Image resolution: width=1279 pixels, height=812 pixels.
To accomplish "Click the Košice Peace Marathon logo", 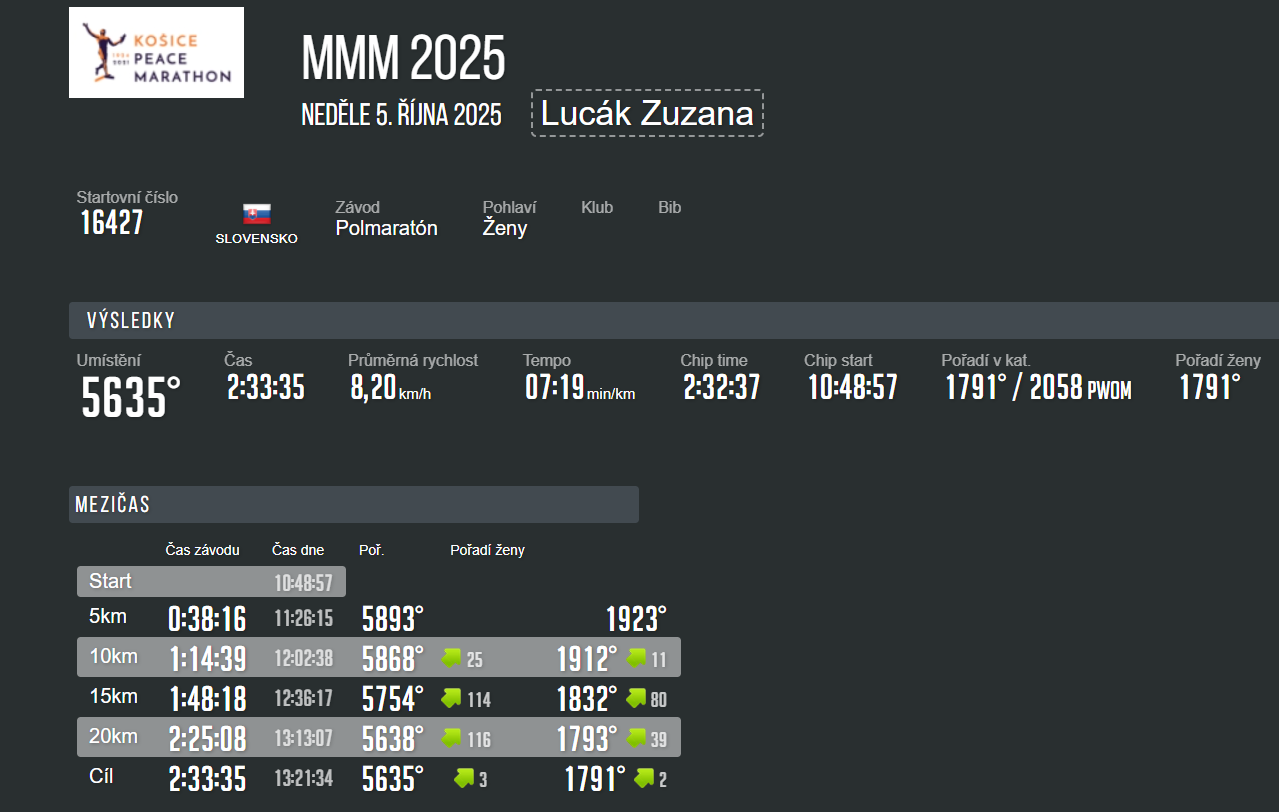I will (156, 52).
